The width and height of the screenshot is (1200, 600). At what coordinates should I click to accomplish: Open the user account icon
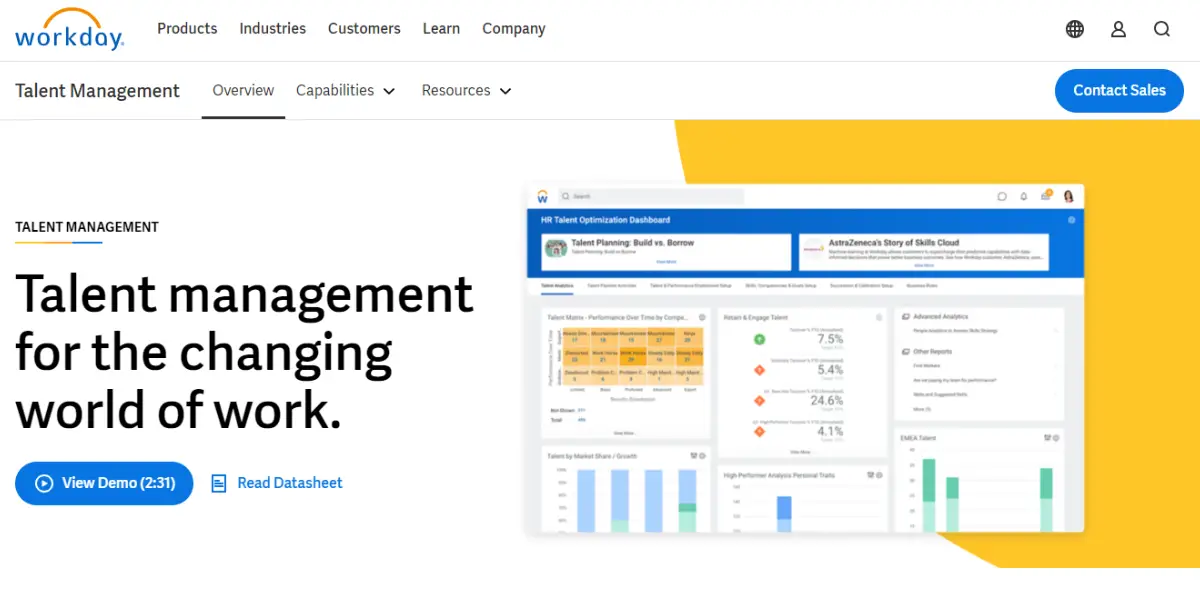[1118, 29]
